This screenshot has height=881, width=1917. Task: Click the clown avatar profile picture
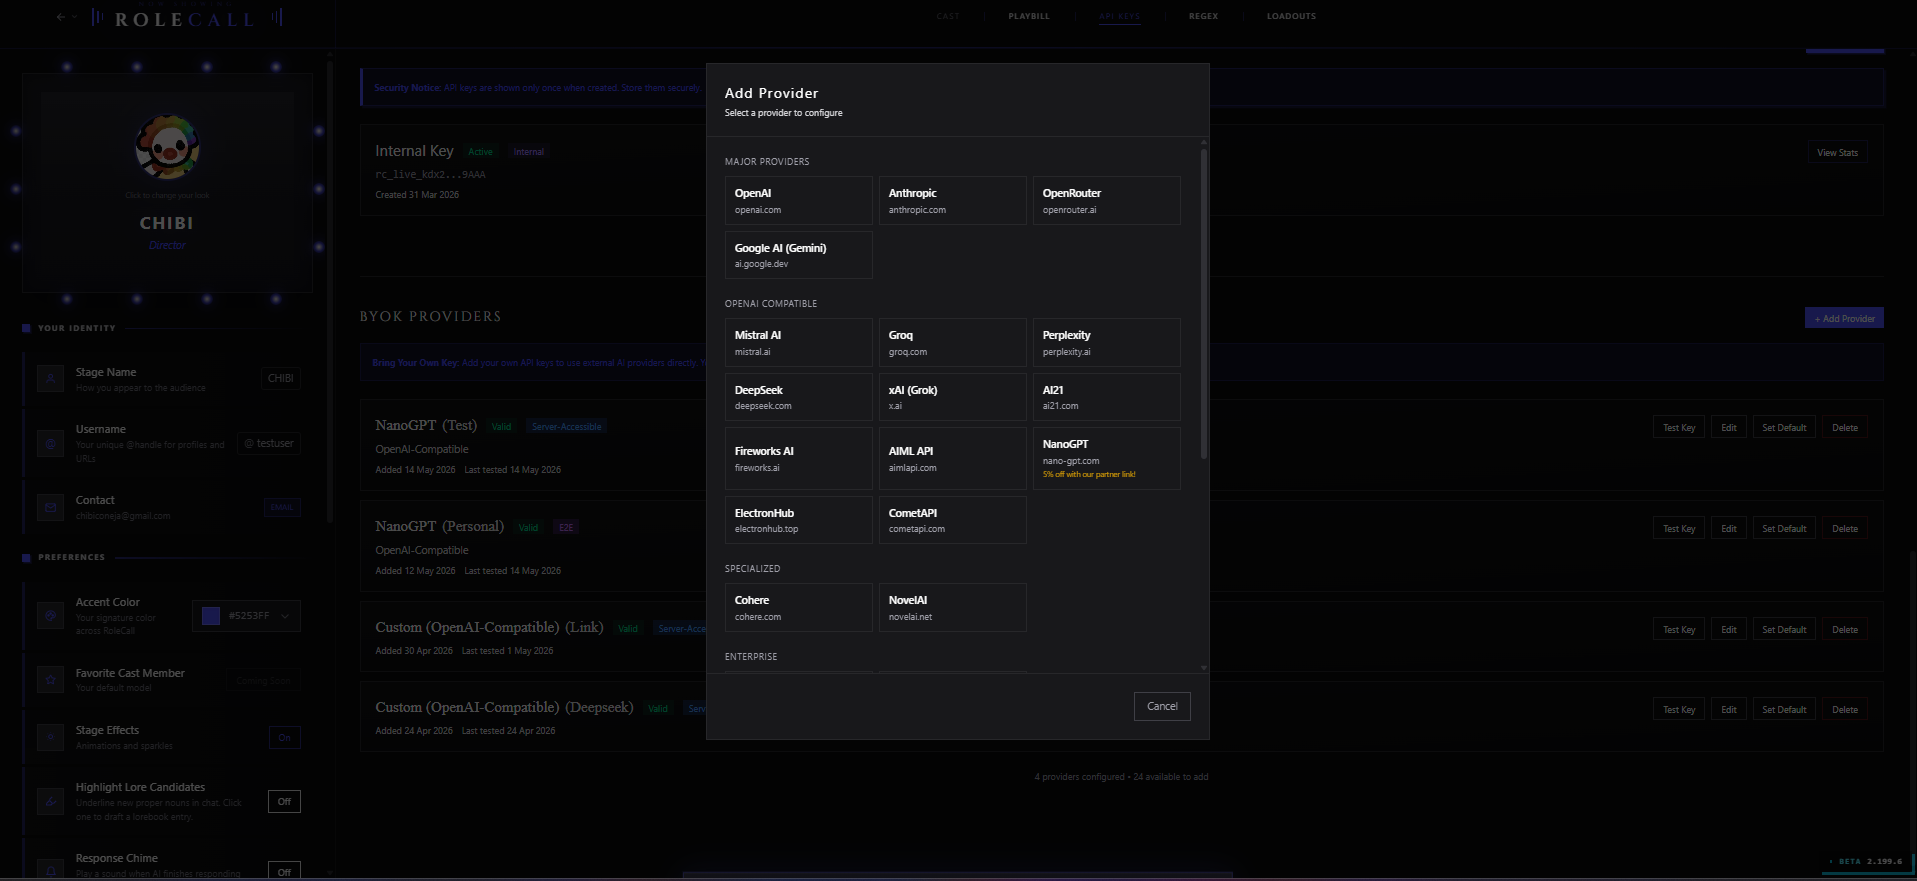[167, 148]
